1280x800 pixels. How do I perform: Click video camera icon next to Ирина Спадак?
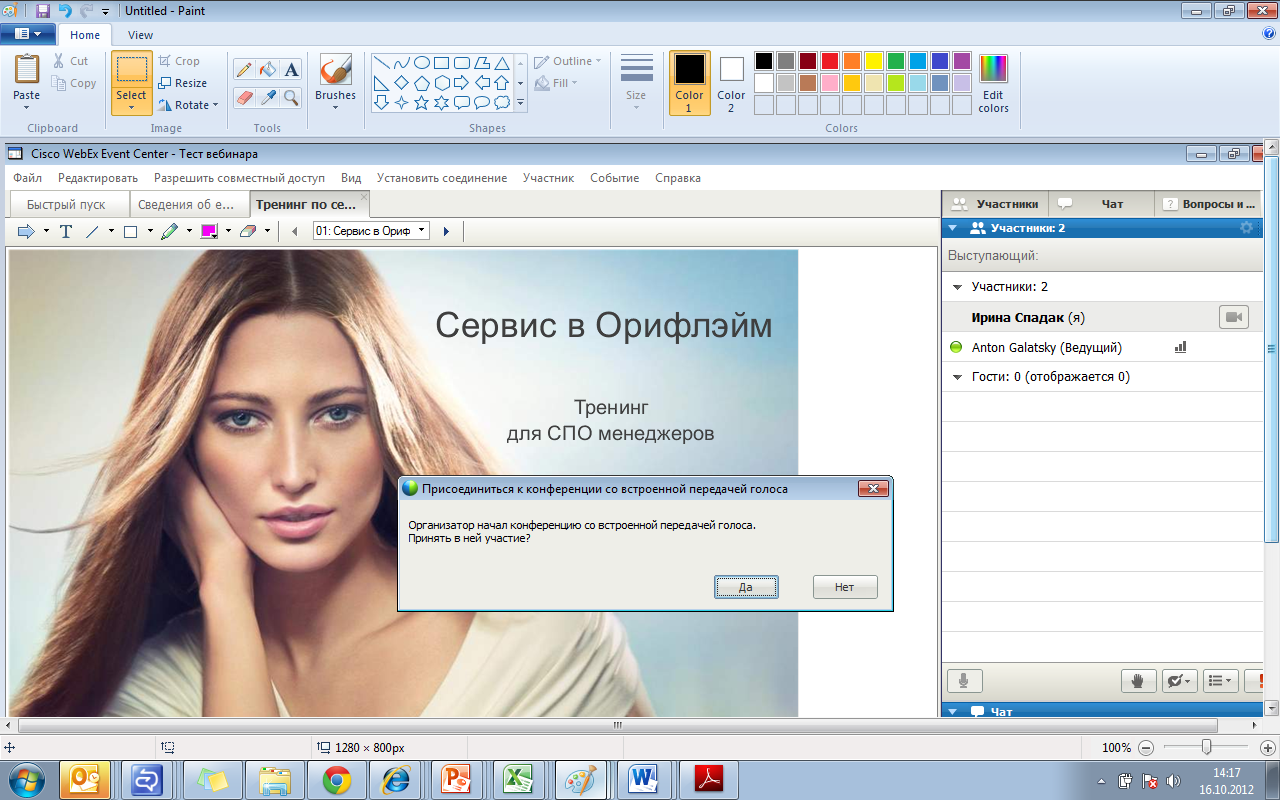(1234, 317)
